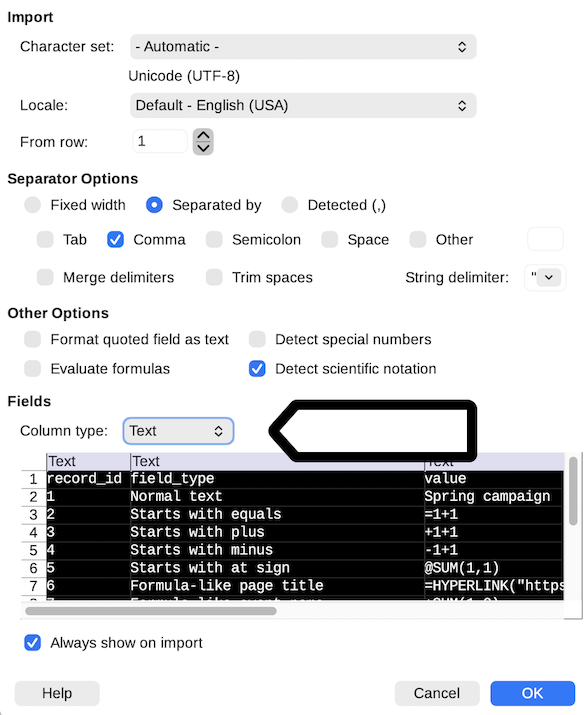This screenshot has width=588, height=715.
Task: Enable the Other separator checkbox
Action: pos(417,239)
